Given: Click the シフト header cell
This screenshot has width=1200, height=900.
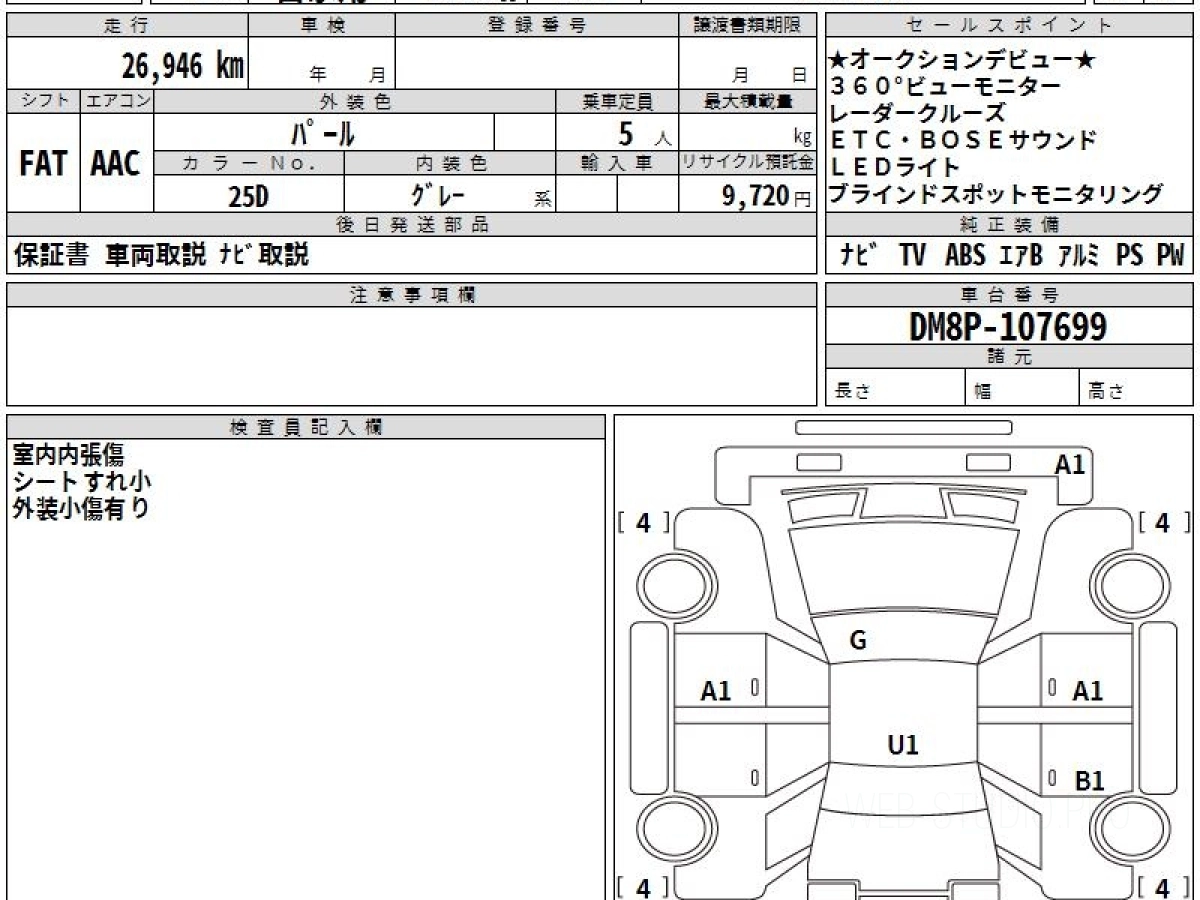Looking at the screenshot, I should pyautogui.click(x=43, y=101).
